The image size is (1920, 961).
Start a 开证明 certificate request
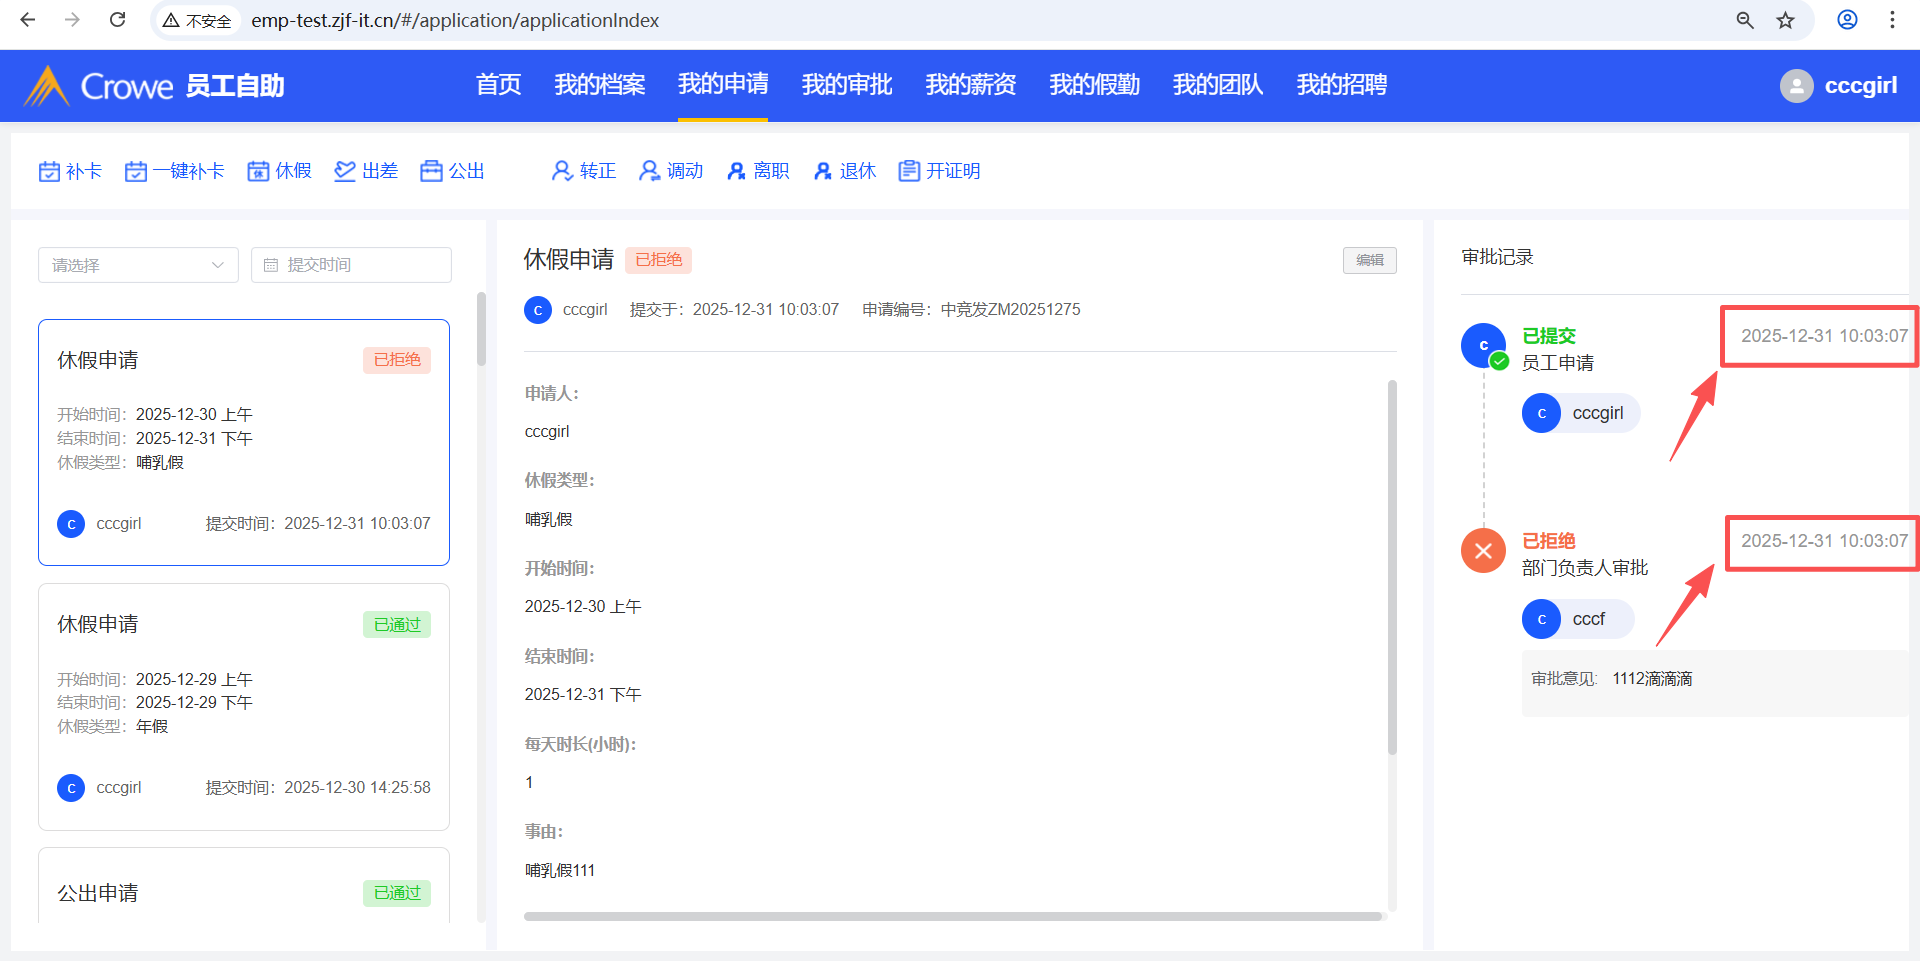click(939, 171)
